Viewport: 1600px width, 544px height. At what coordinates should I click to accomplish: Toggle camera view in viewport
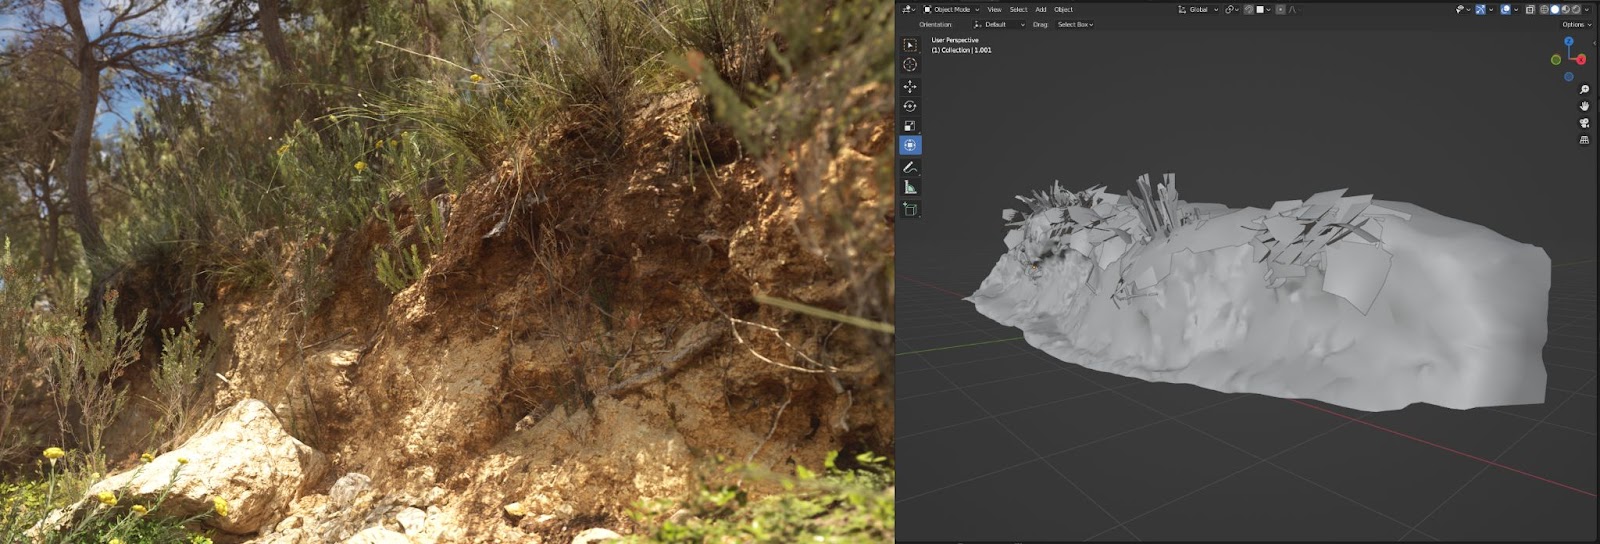(x=1584, y=123)
